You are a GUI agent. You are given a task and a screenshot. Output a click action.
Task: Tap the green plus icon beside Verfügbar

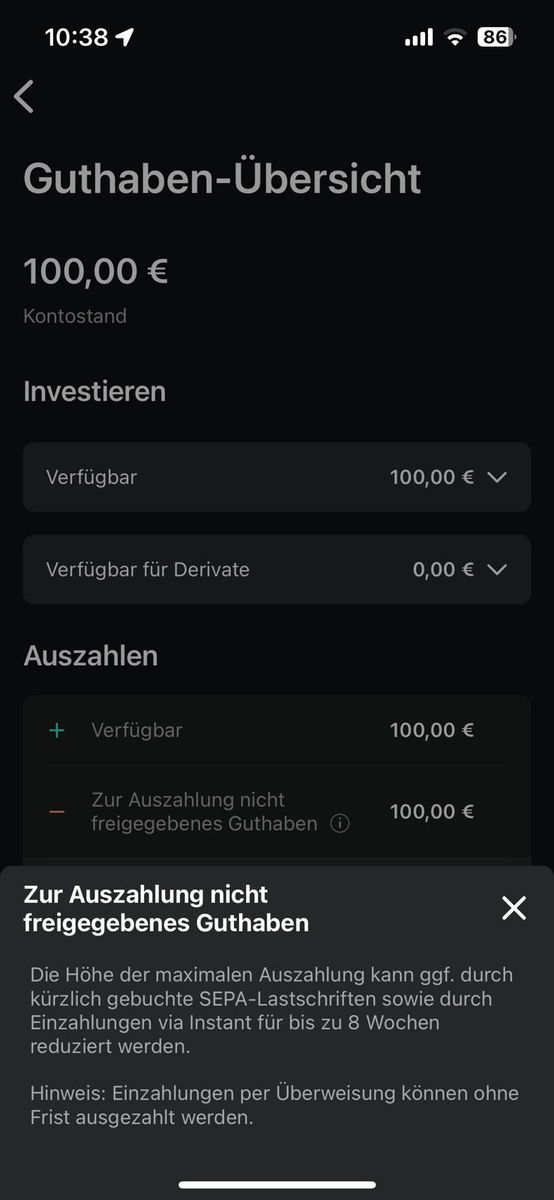57,731
